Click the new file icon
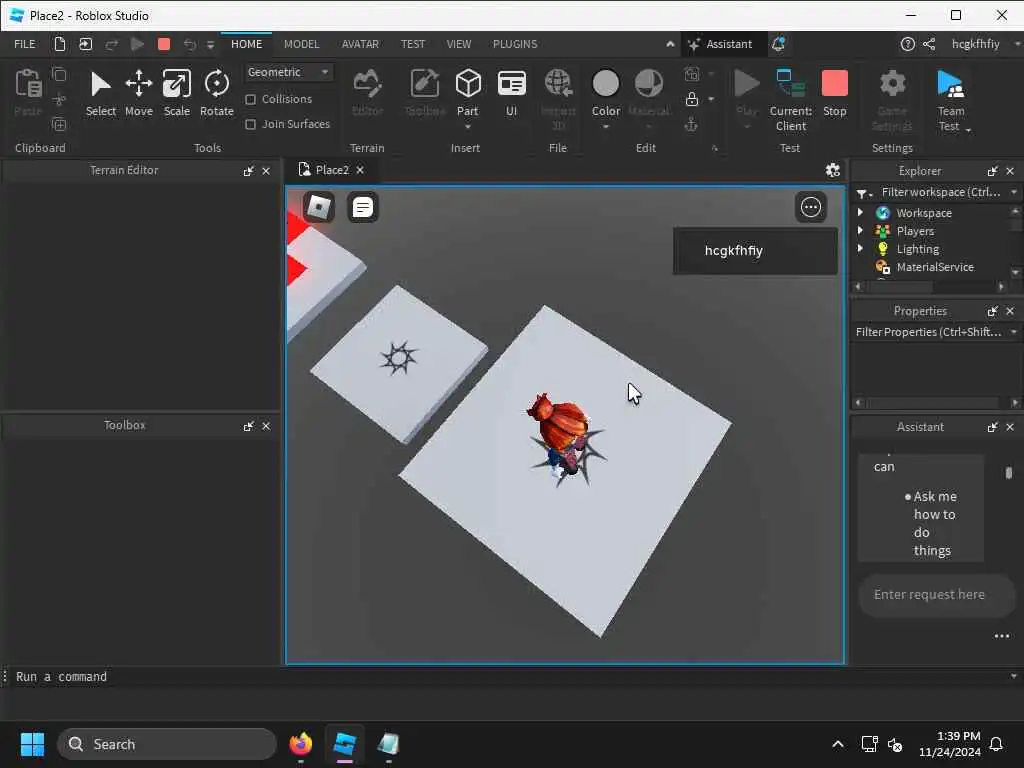Viewport: 1024px width, 768px height. pos(59,44)
